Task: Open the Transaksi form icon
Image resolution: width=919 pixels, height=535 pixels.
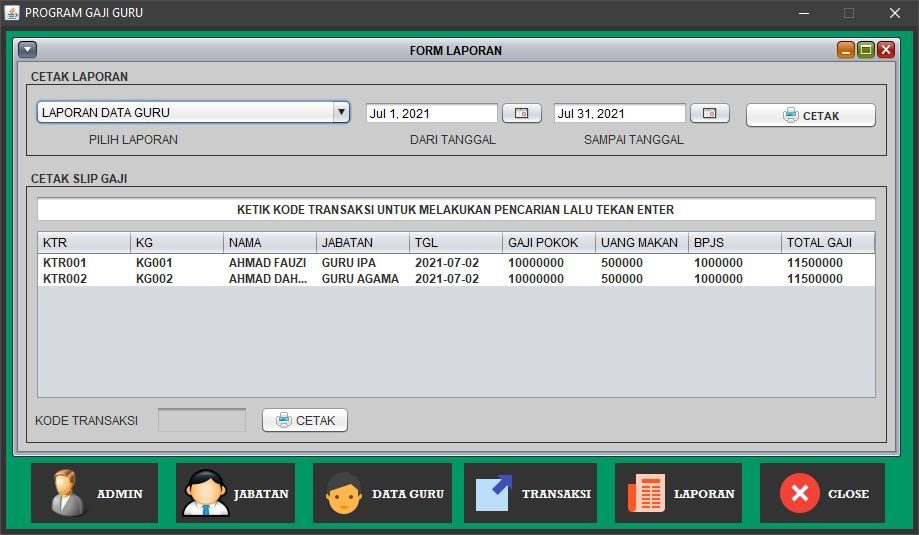Action: [494, 493]
